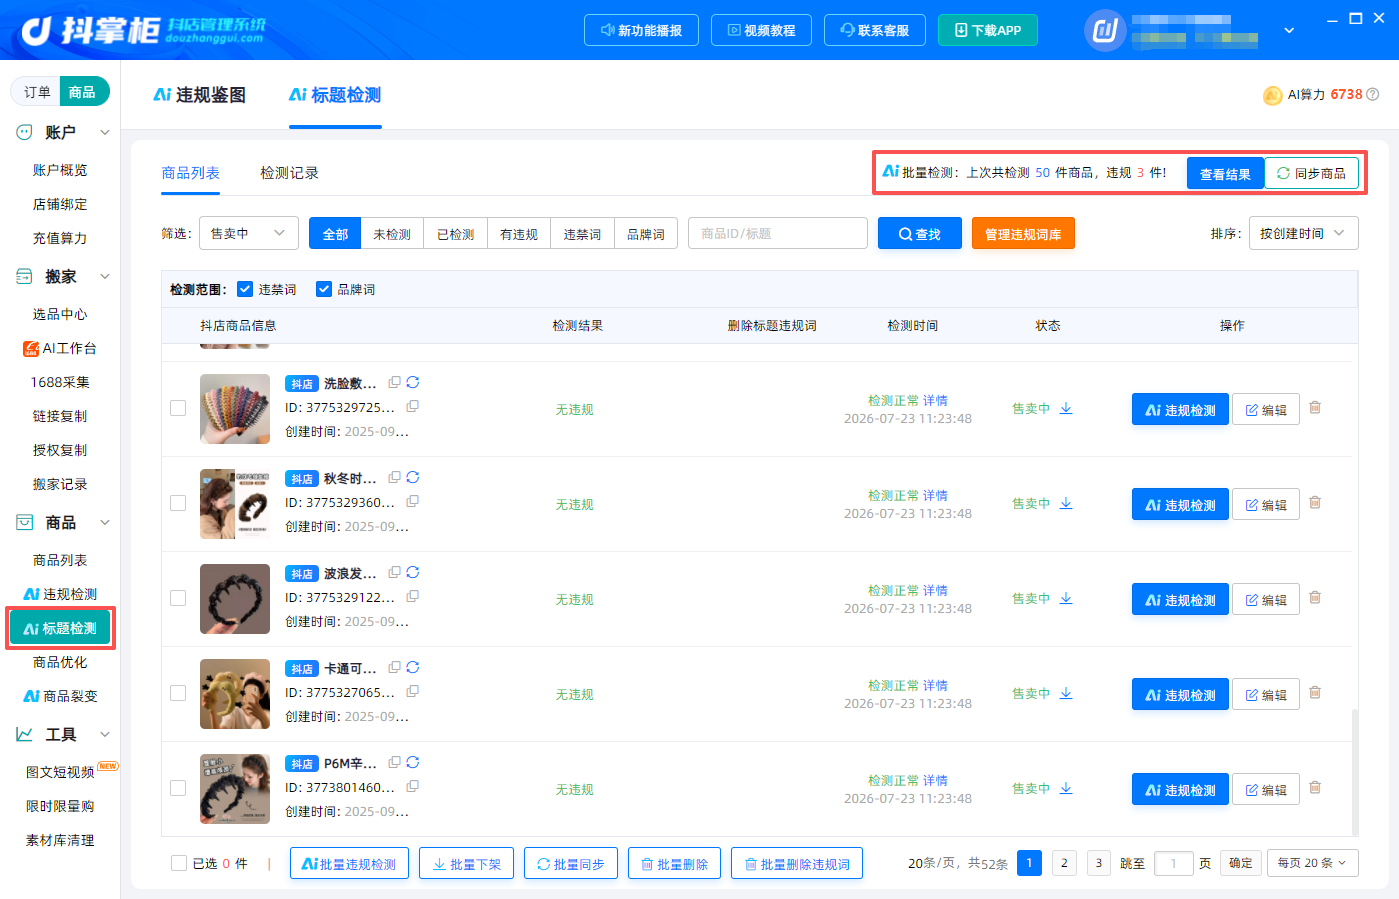Check the P6M辛… product row checkbox
1399x899 pixels.
click(178, 788)
